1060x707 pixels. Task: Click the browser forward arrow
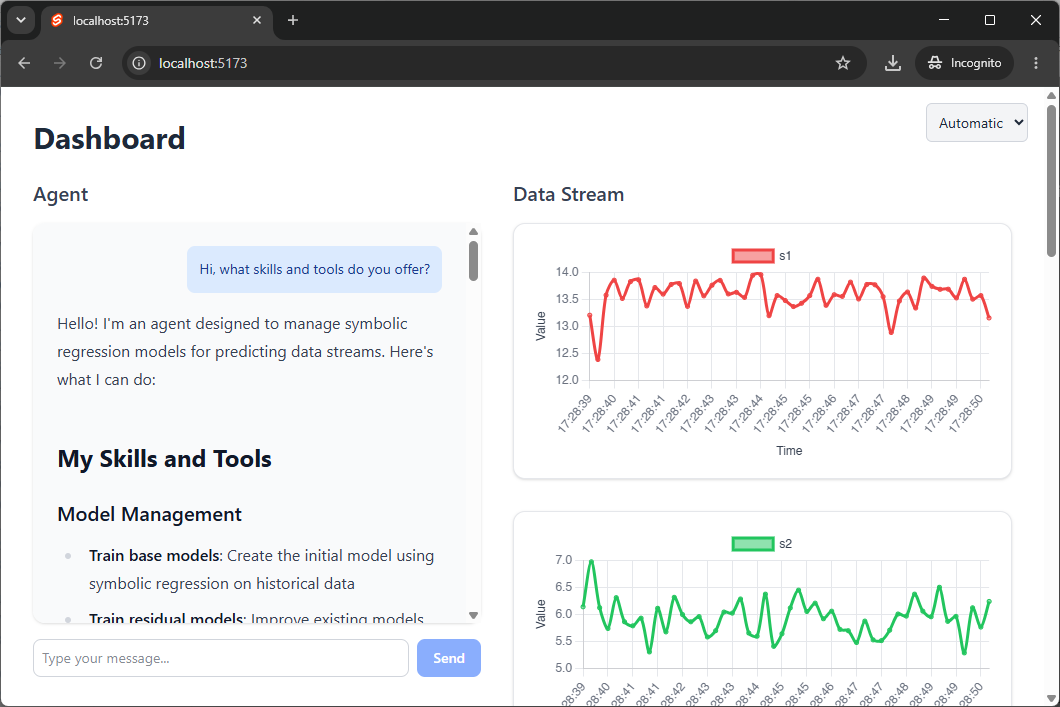[x=59, y=63]
